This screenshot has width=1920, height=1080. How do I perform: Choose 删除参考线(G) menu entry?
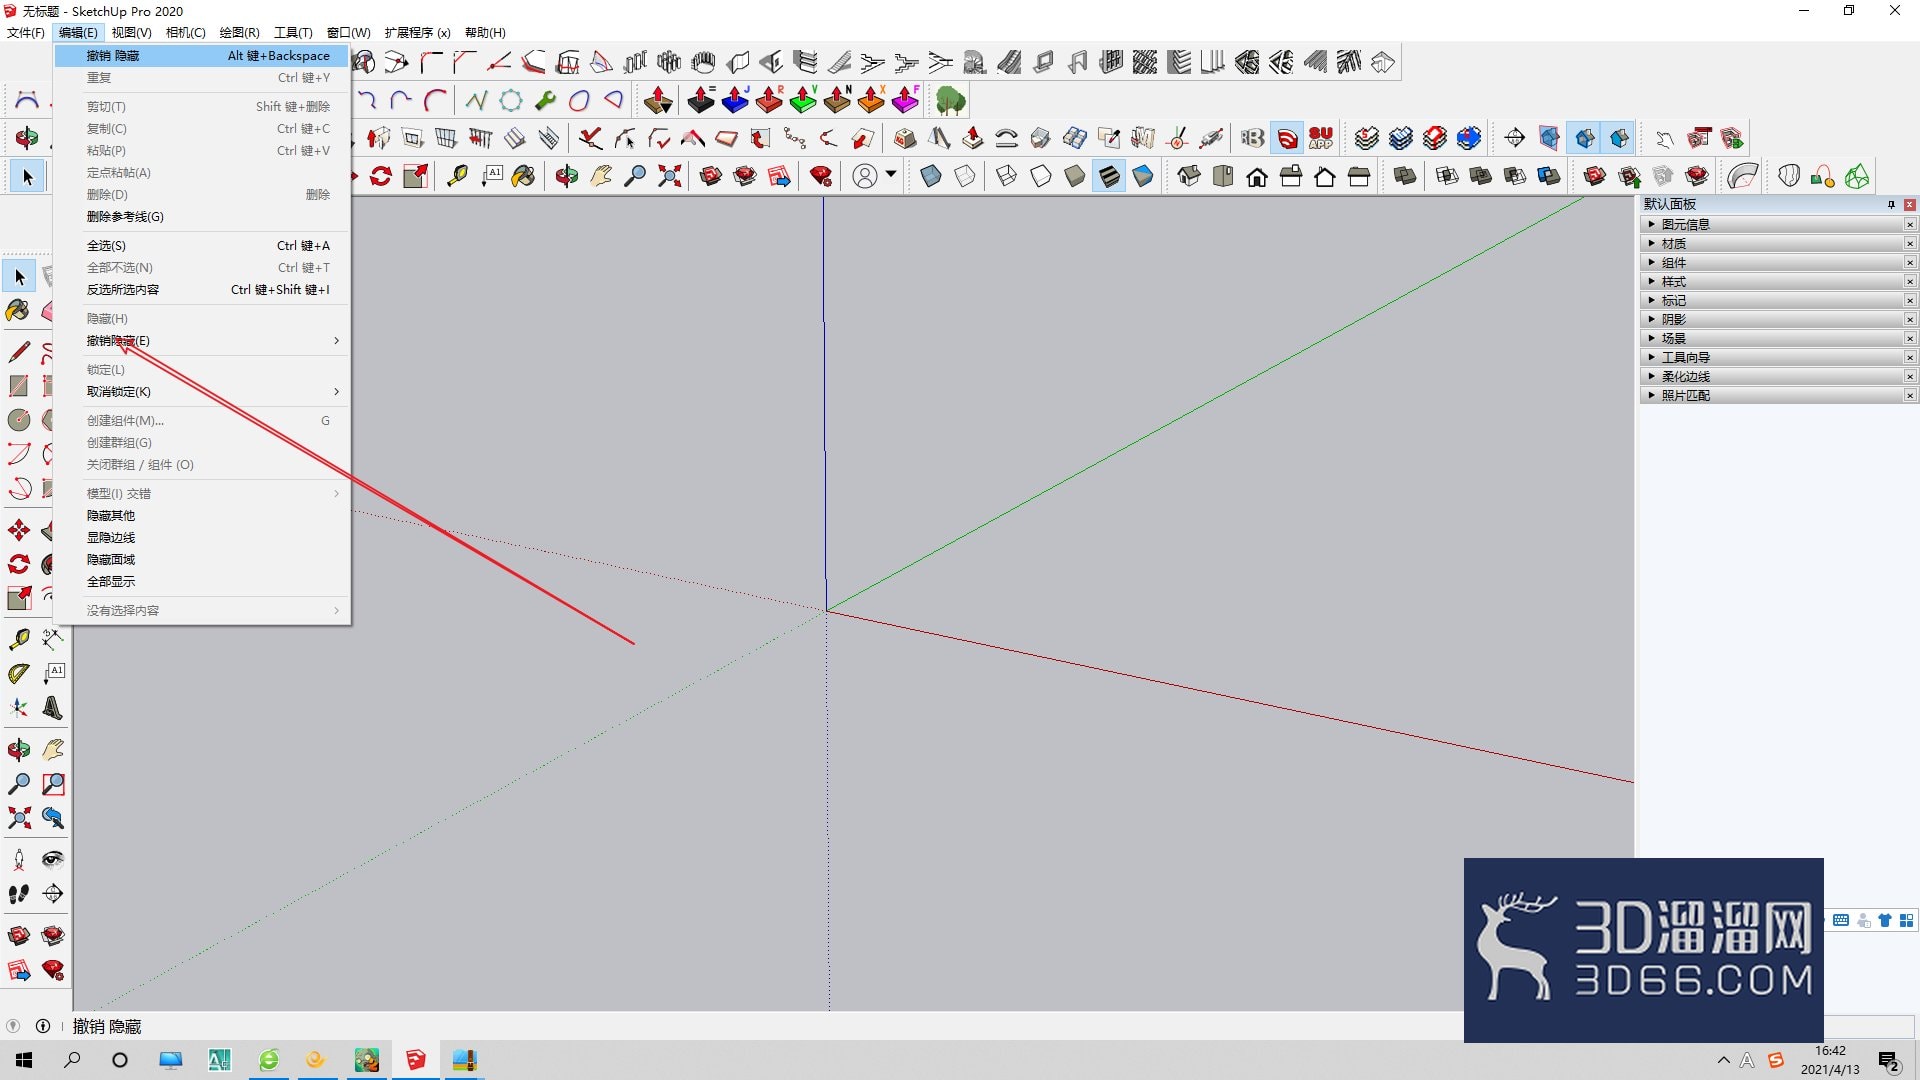pyautogui.click(x=201, y=217)
